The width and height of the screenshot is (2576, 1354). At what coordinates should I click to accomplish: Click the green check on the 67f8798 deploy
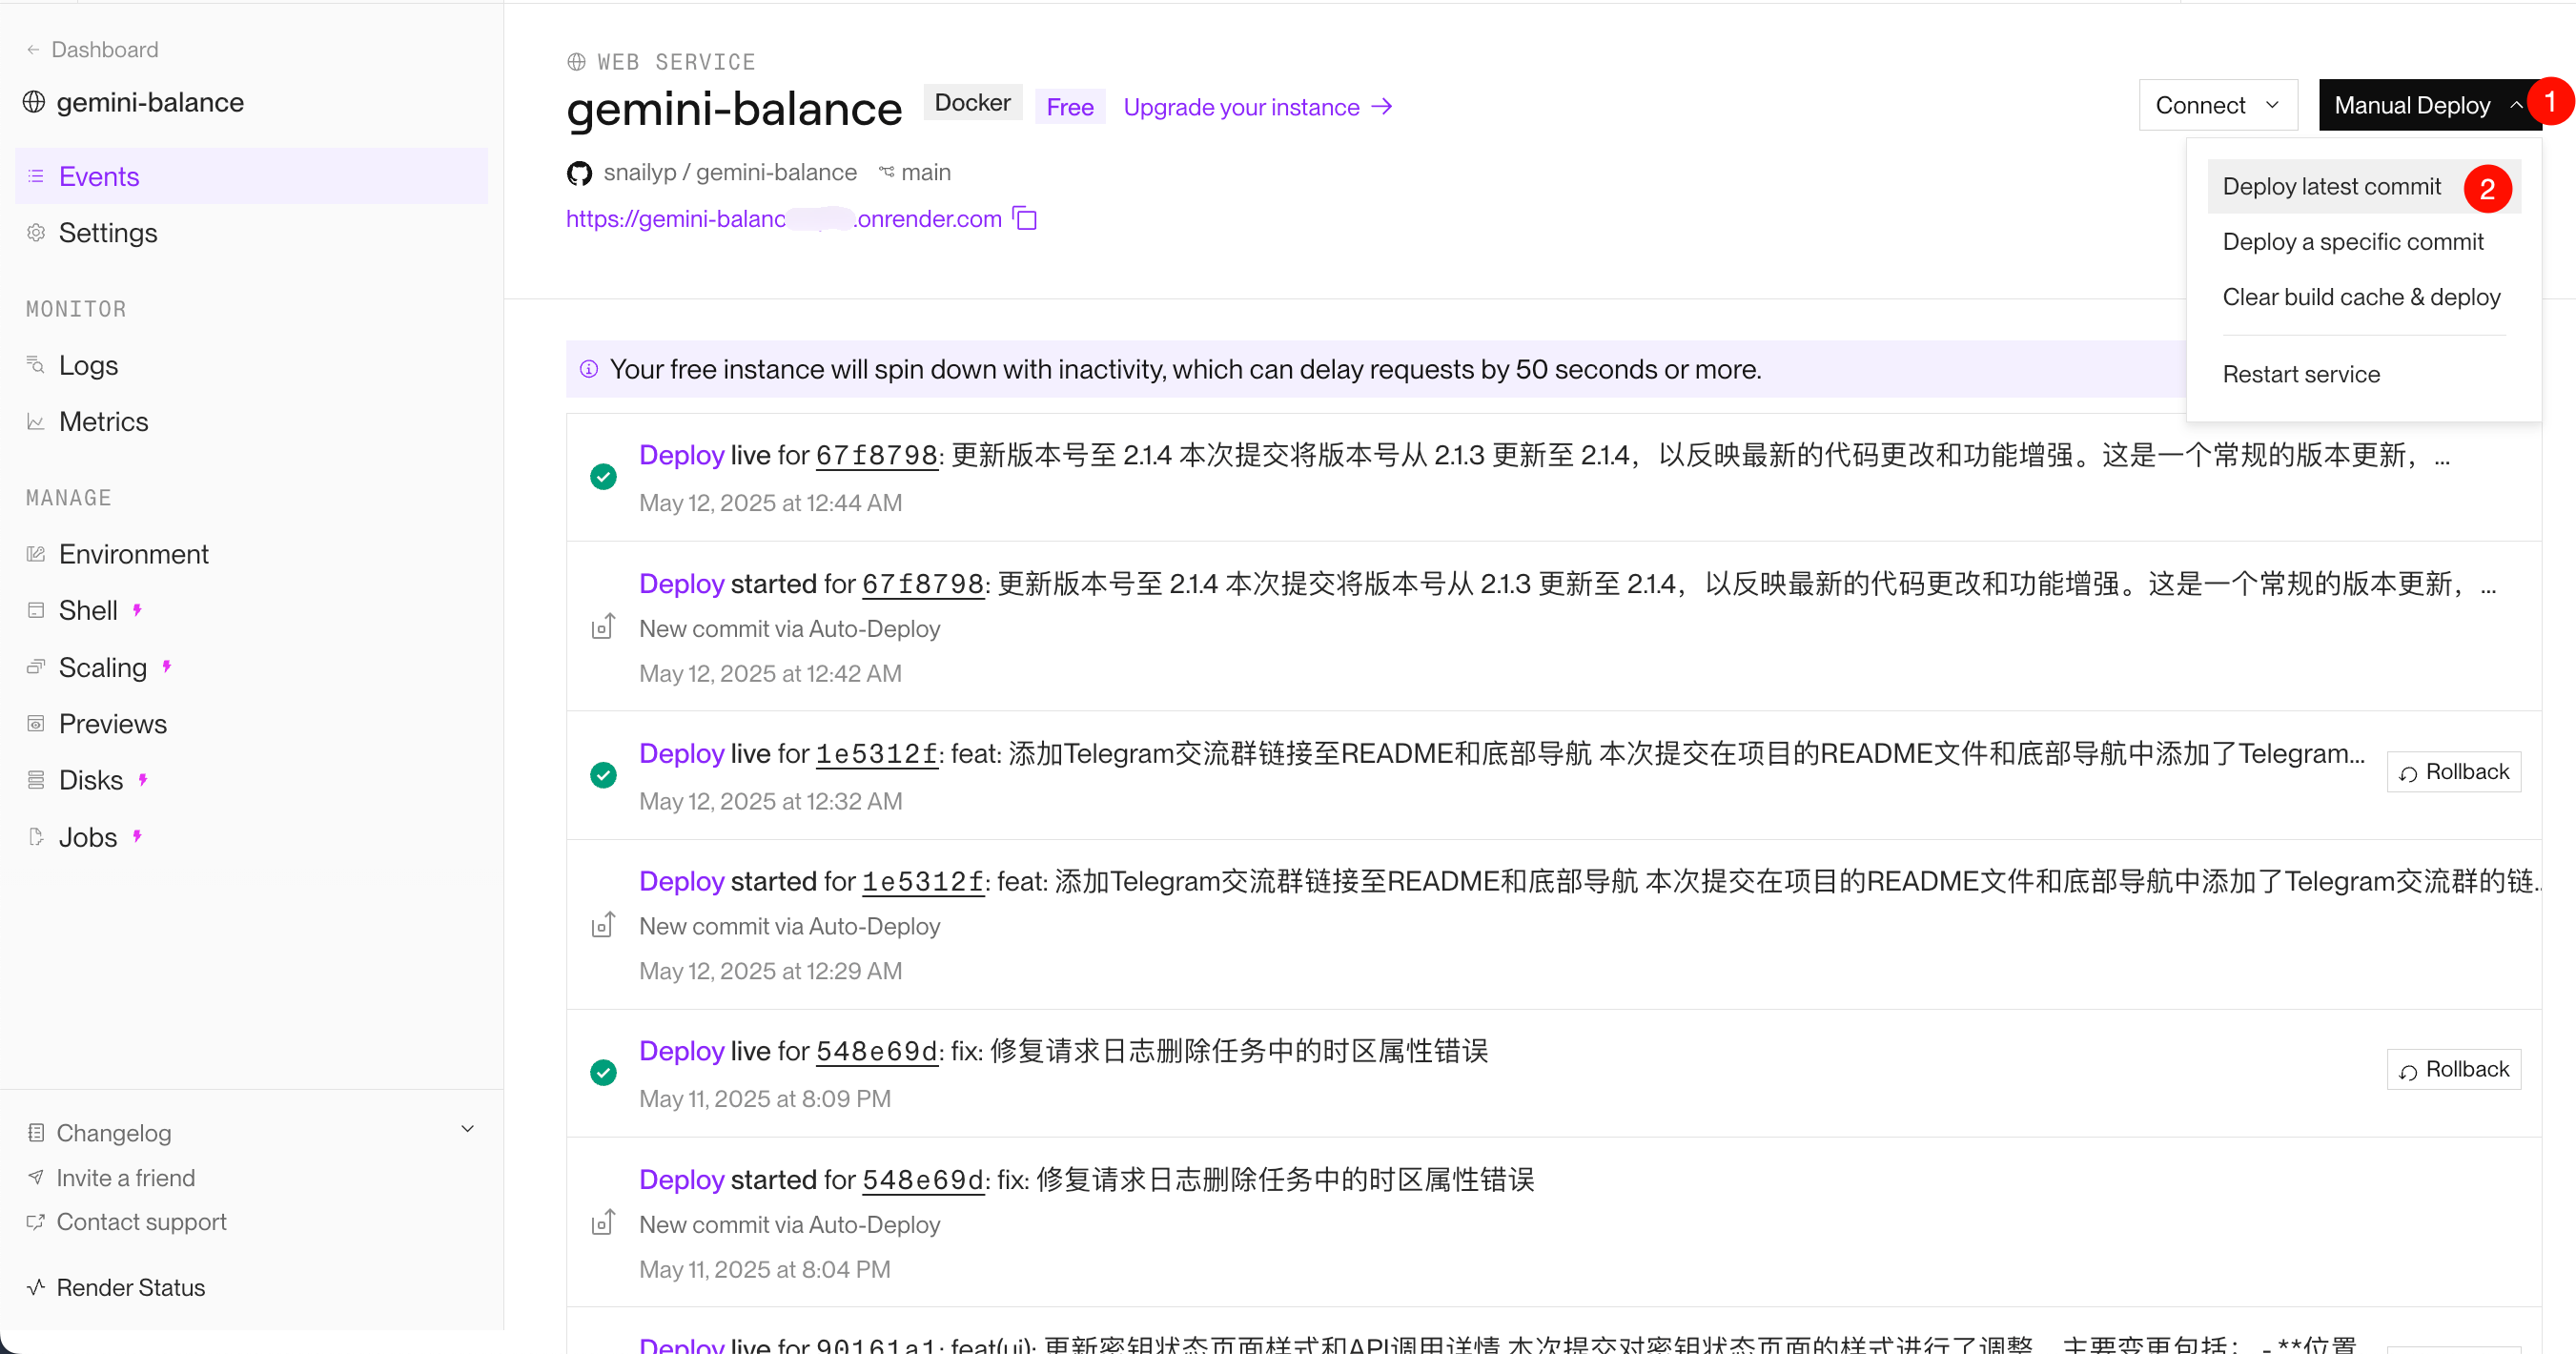(603, 477)
